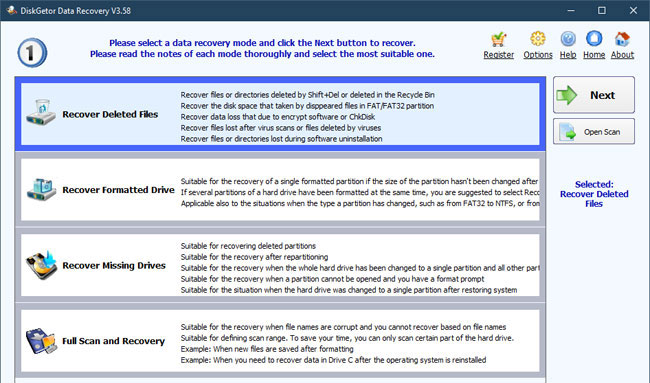Select Recover Formatted Drive mode label
The image size is (650, 383).
pyautogui.click(x=119, y=190)
